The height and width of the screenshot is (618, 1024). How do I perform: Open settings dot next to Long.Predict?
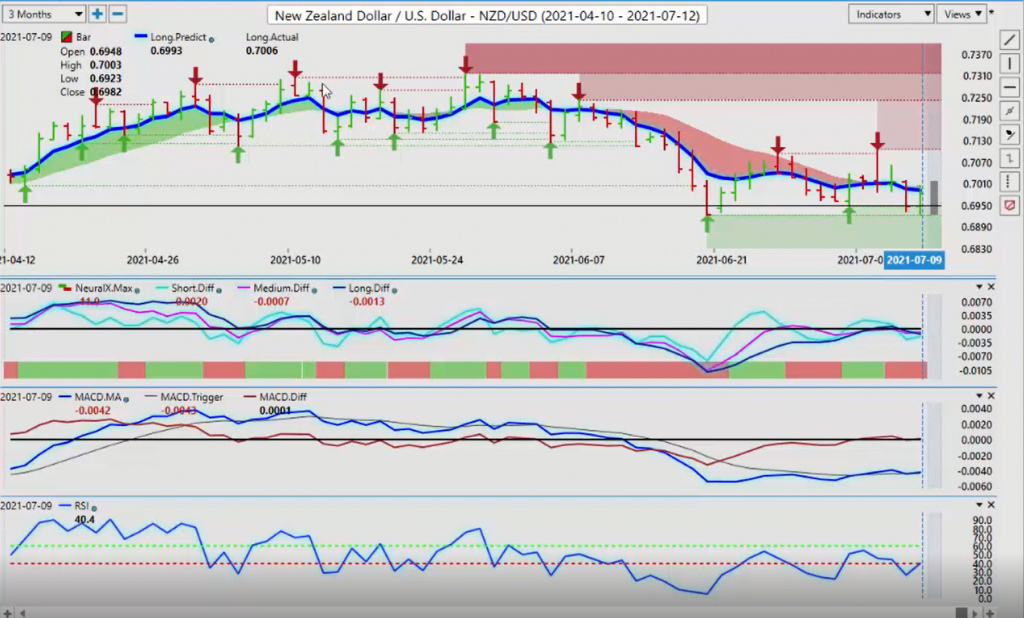pos(212,39)
